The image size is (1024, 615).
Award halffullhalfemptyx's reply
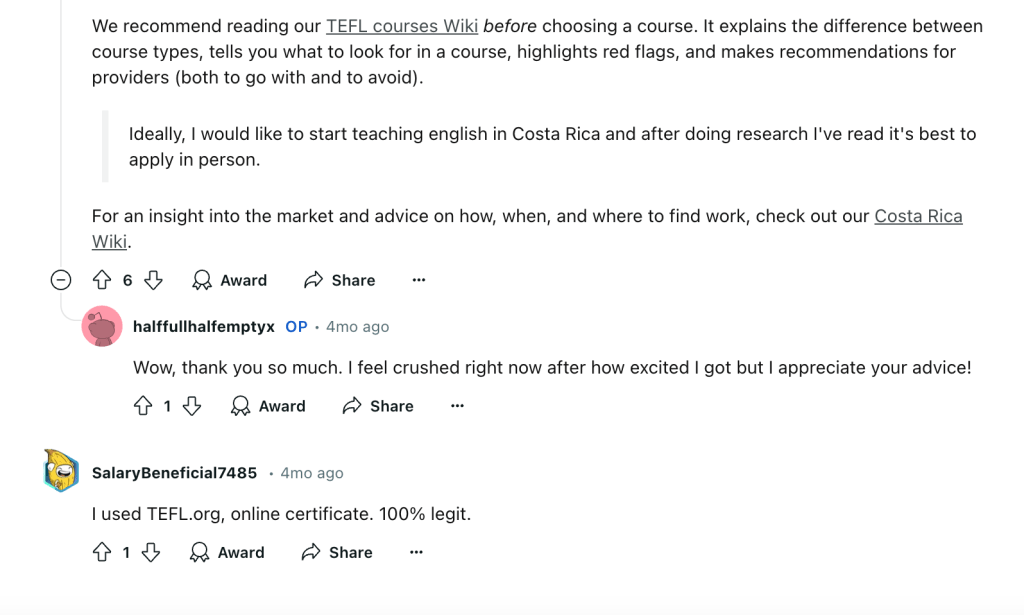(267, 406)
